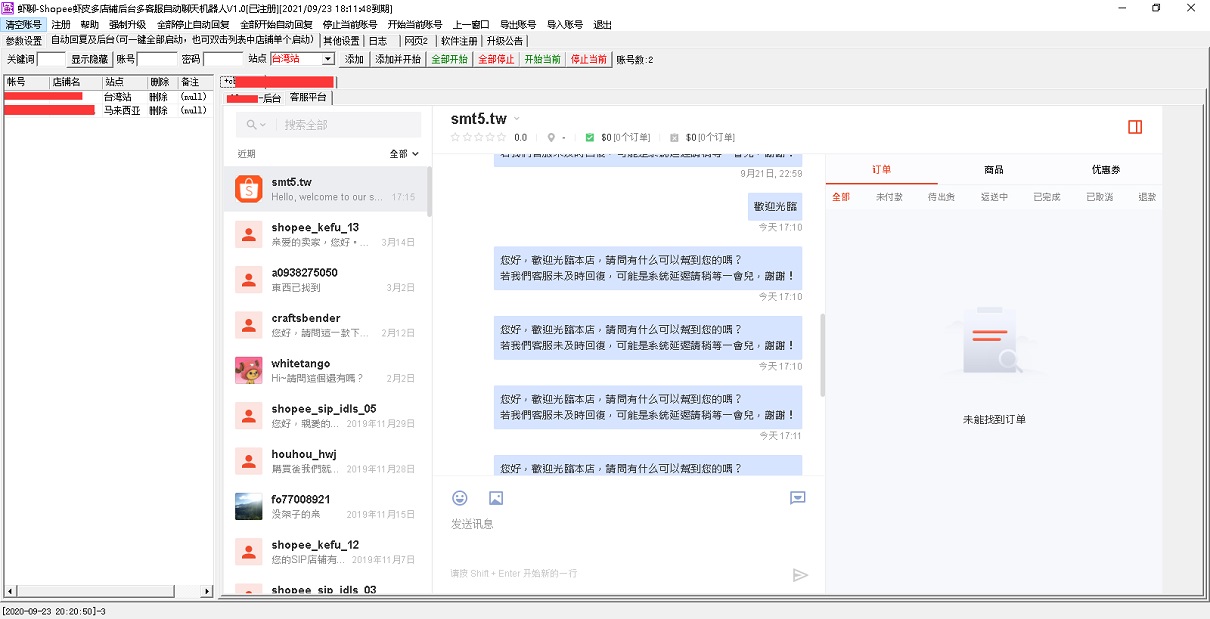Click the 停止当前 button
The width and height of the screenshot is (1210, 619).
[589, 60]
